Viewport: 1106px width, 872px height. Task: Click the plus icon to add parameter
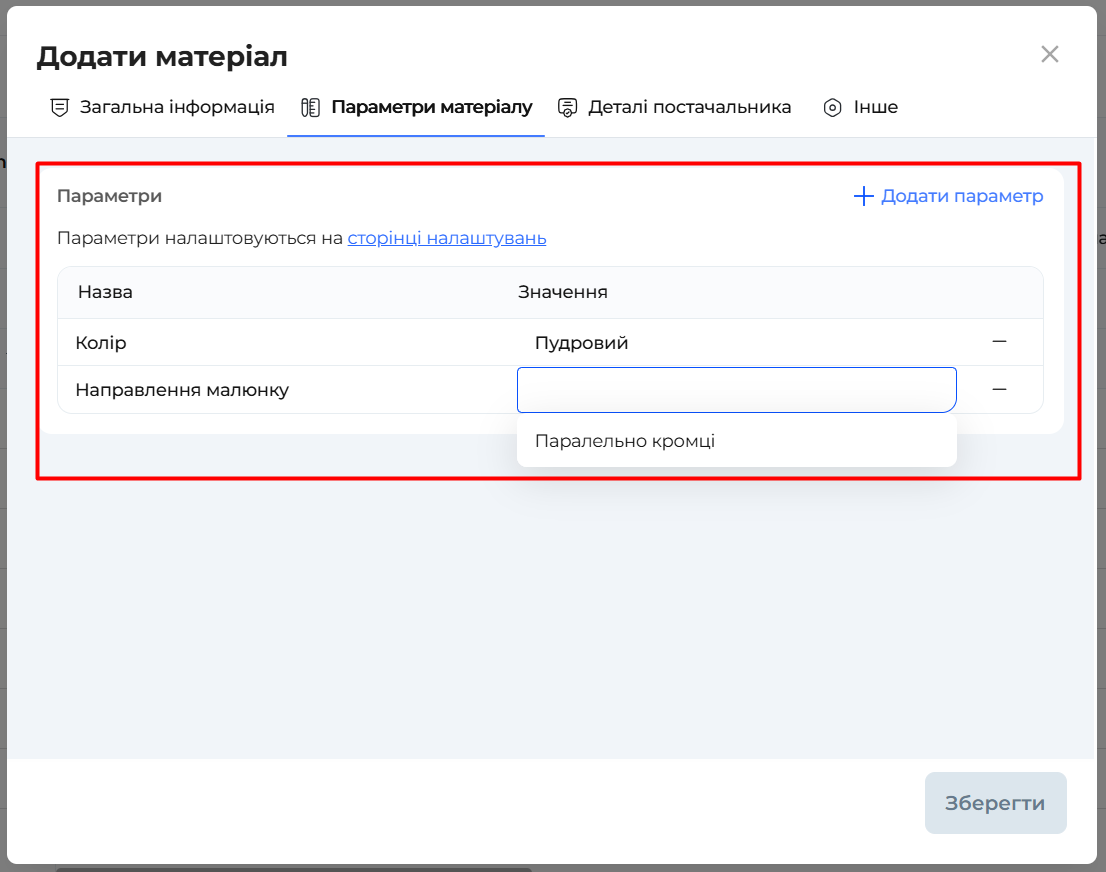863,196
